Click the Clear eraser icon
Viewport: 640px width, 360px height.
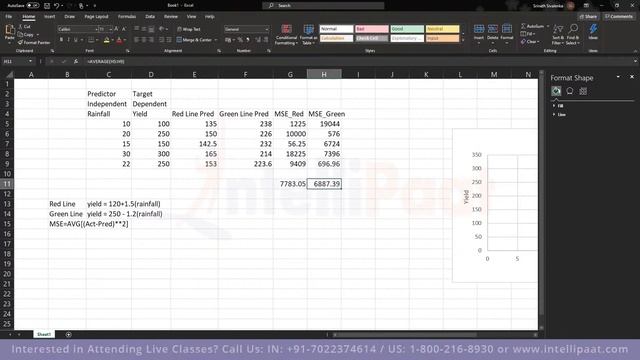523,42
